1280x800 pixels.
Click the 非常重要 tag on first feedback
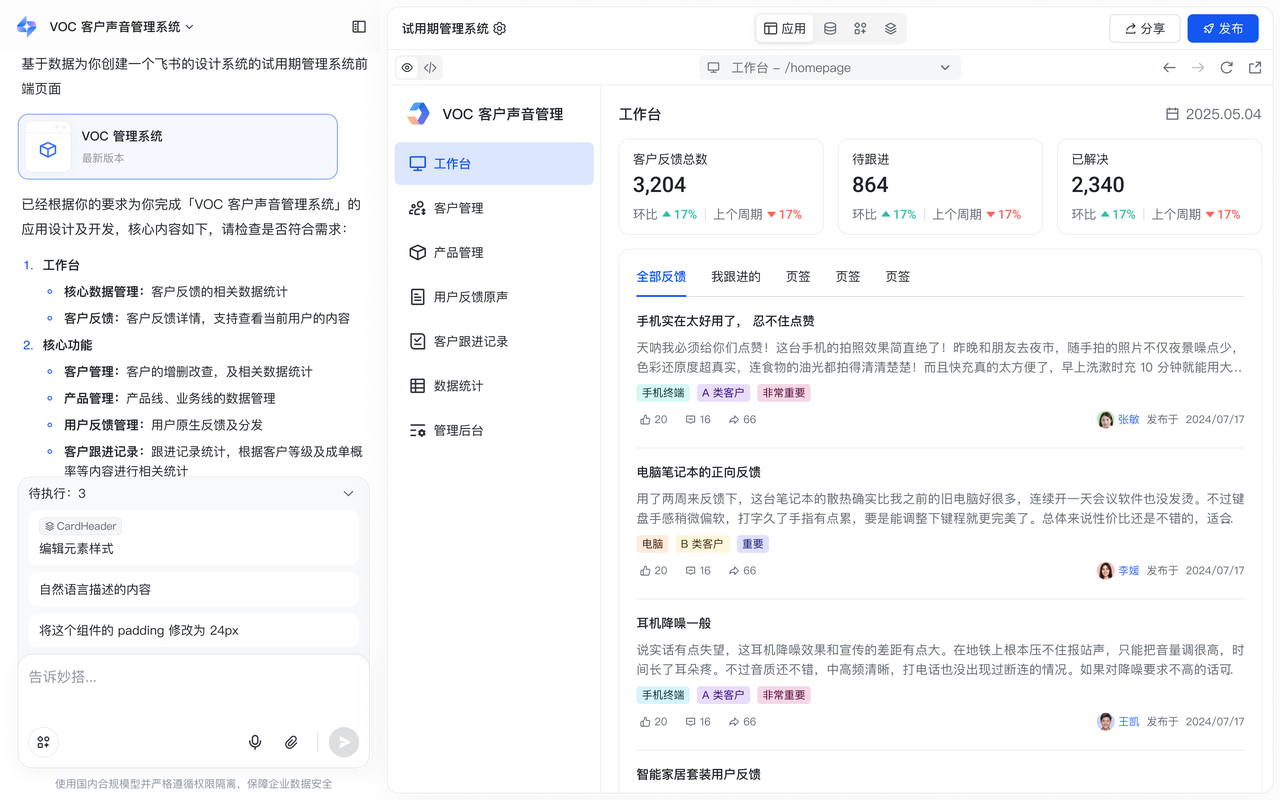(783, 393)
